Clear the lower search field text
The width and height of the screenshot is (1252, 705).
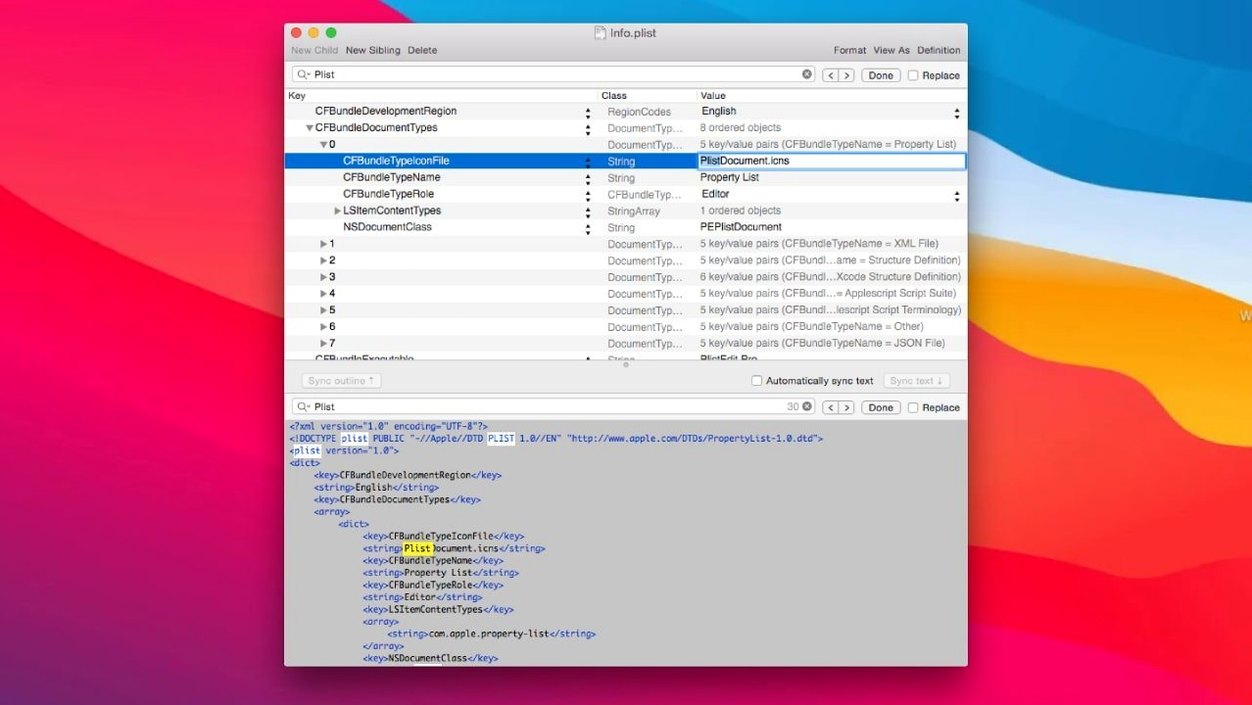807,406
